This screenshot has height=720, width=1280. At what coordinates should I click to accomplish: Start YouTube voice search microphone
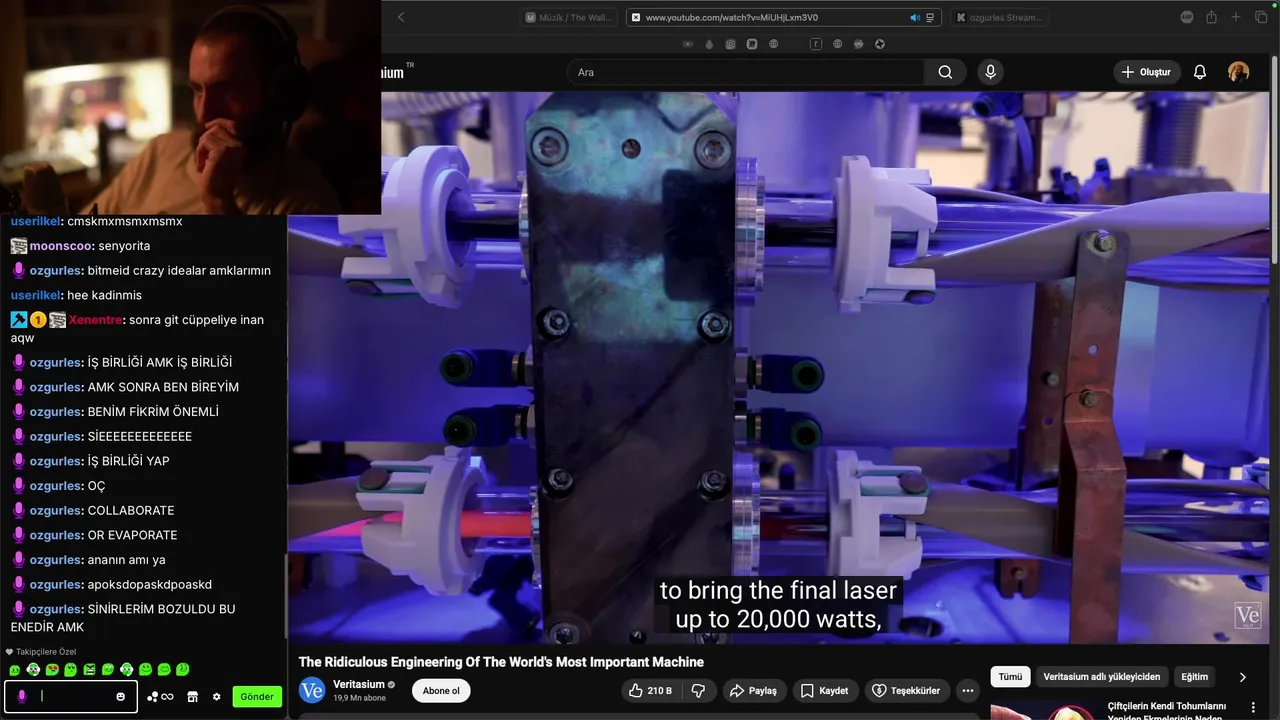(x=990, y=72)
